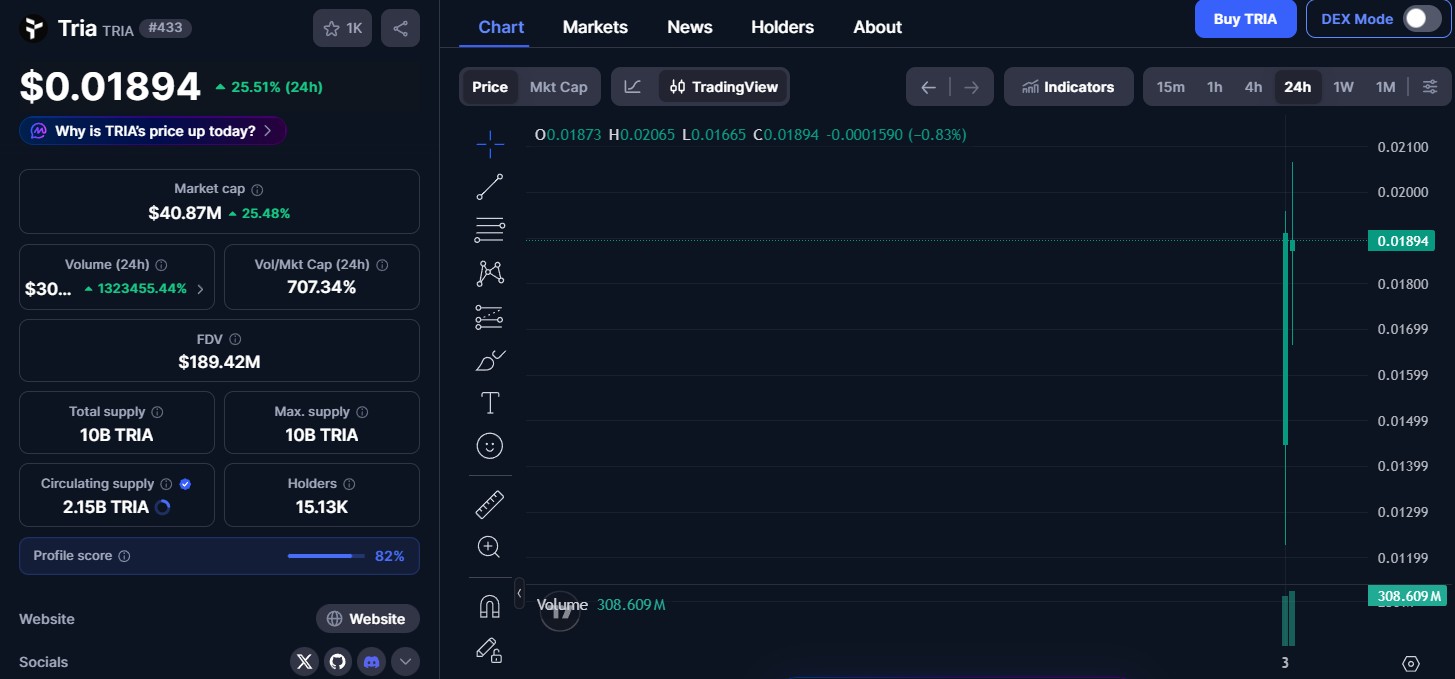Activate the magnet snap mode icon
The image size is (1455, 679).
pos(490,606)
